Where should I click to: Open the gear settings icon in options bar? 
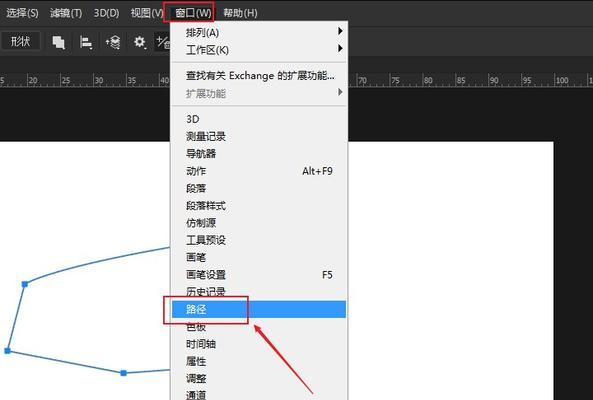pyautogui.click(x=140, y=42)
